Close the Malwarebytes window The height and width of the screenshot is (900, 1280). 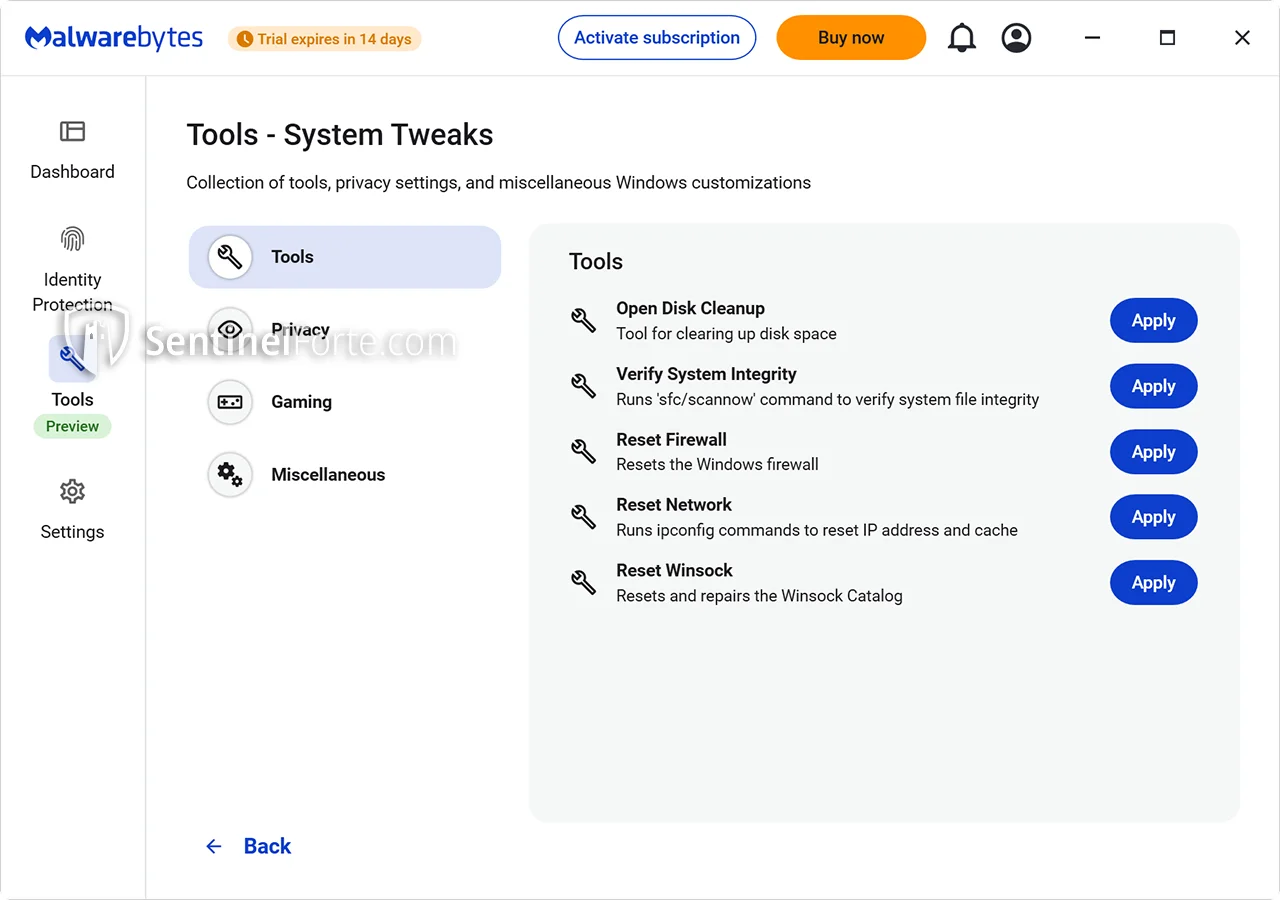click(x=1242, y=38)
